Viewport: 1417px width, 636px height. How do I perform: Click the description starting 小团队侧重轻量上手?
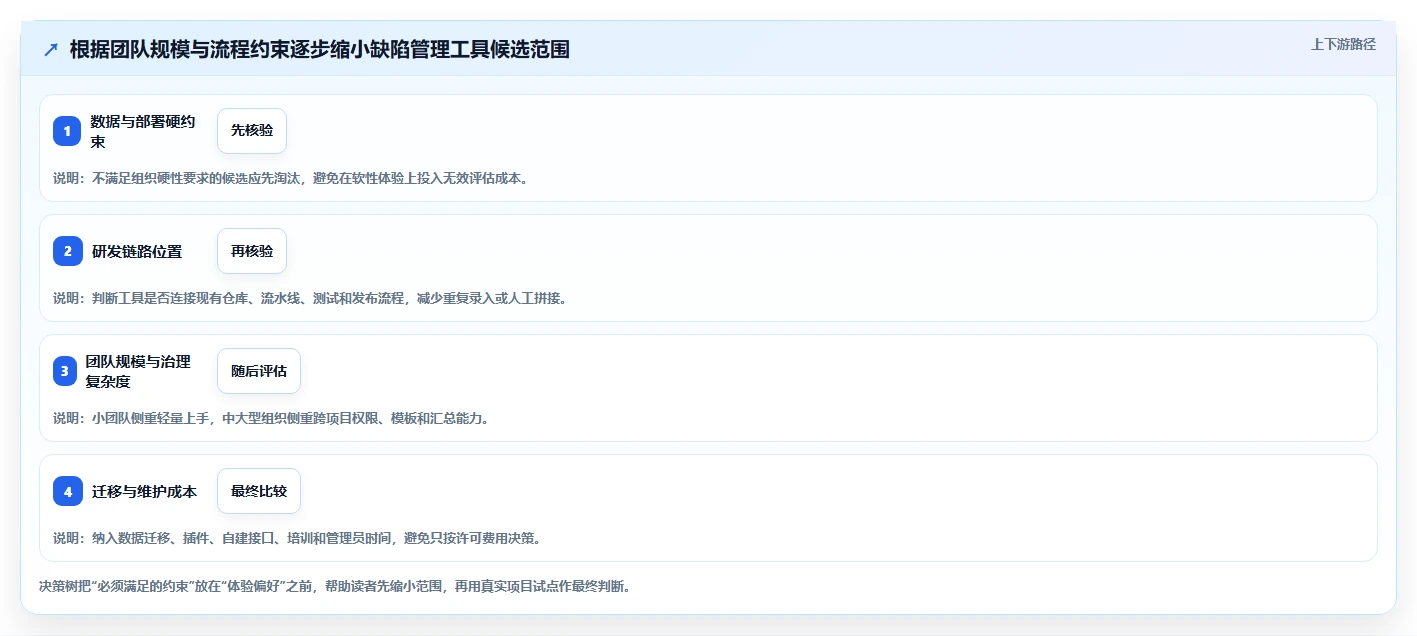[271, 418]
